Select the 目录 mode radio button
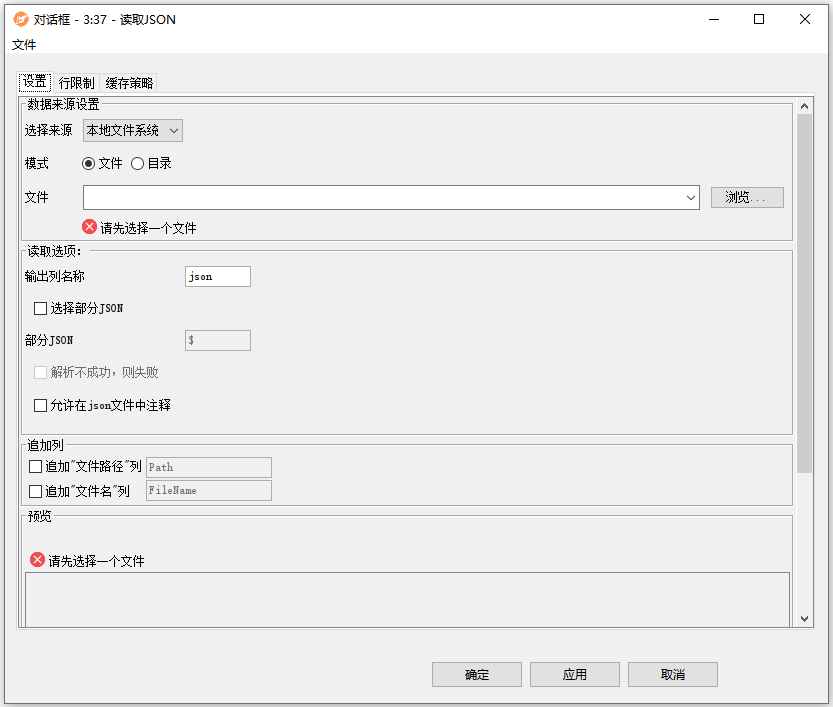The image size is (833, 707). pyautogui.click(x=138, y=163)
